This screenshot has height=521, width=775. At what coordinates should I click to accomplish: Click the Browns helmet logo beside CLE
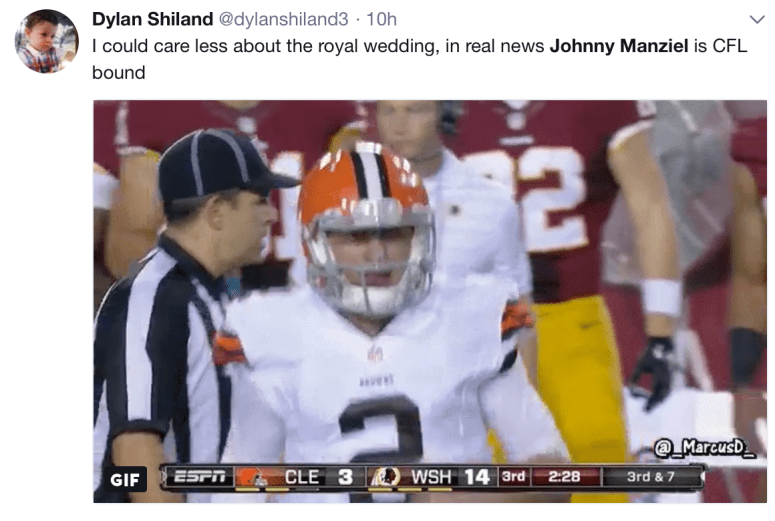tap(253, 477)
